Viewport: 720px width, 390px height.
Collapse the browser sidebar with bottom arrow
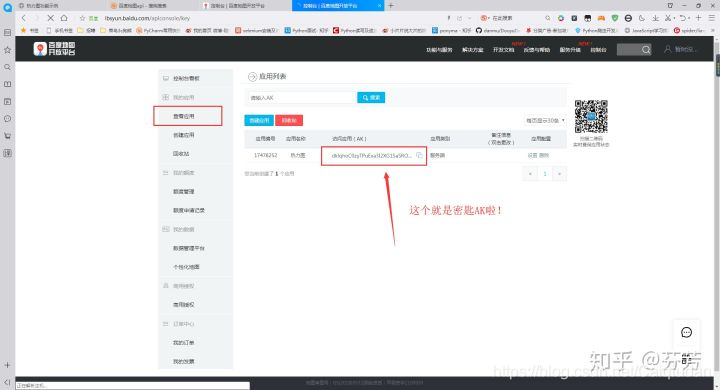[x=7, y=382]
